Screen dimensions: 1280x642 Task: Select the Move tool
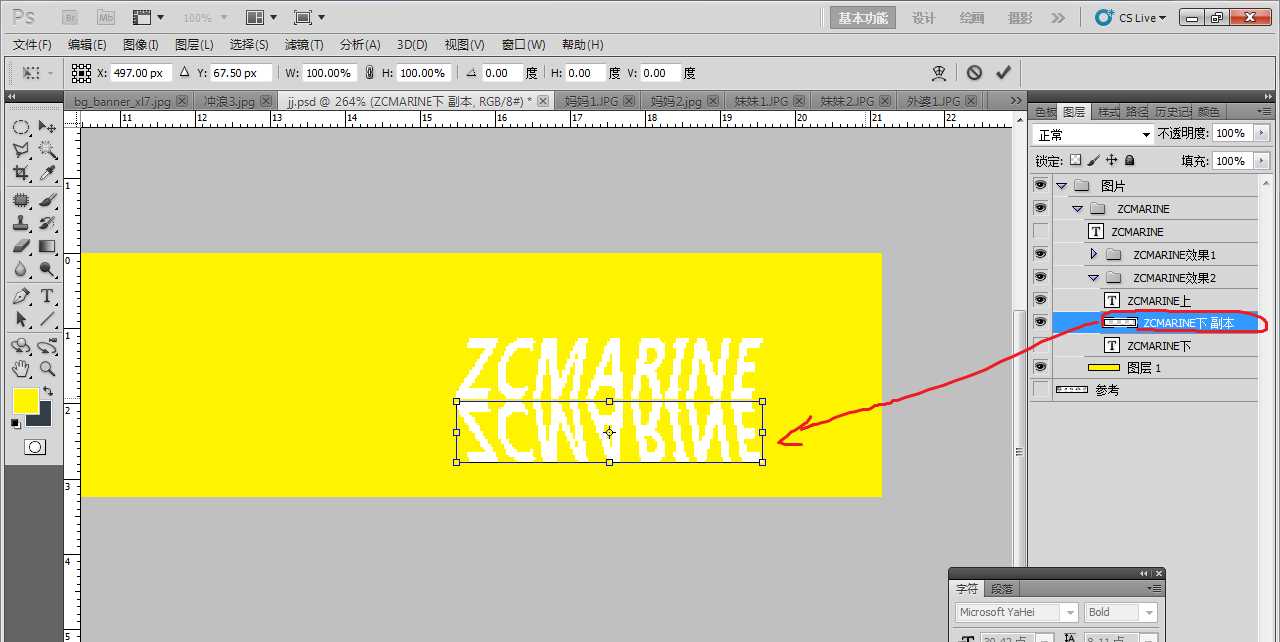[47, 127]
